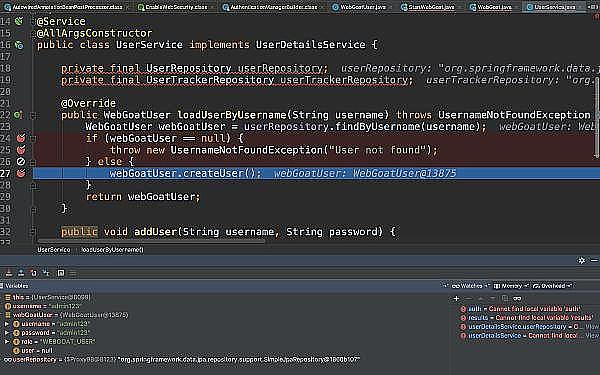
Task: Add a new watch with plus icon
Action: 456,298
